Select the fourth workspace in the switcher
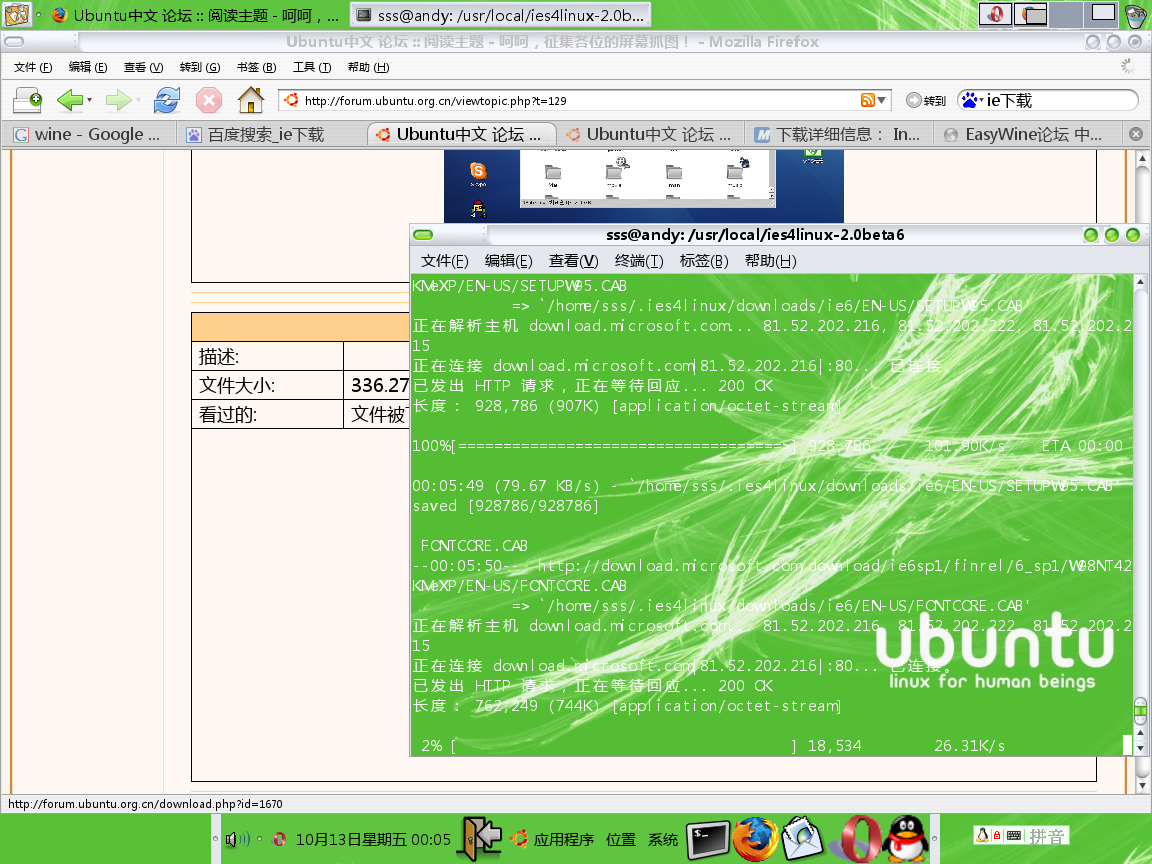Image resolution: width=1152 pixels, height=864 pixels. (x=1102, y=14)
